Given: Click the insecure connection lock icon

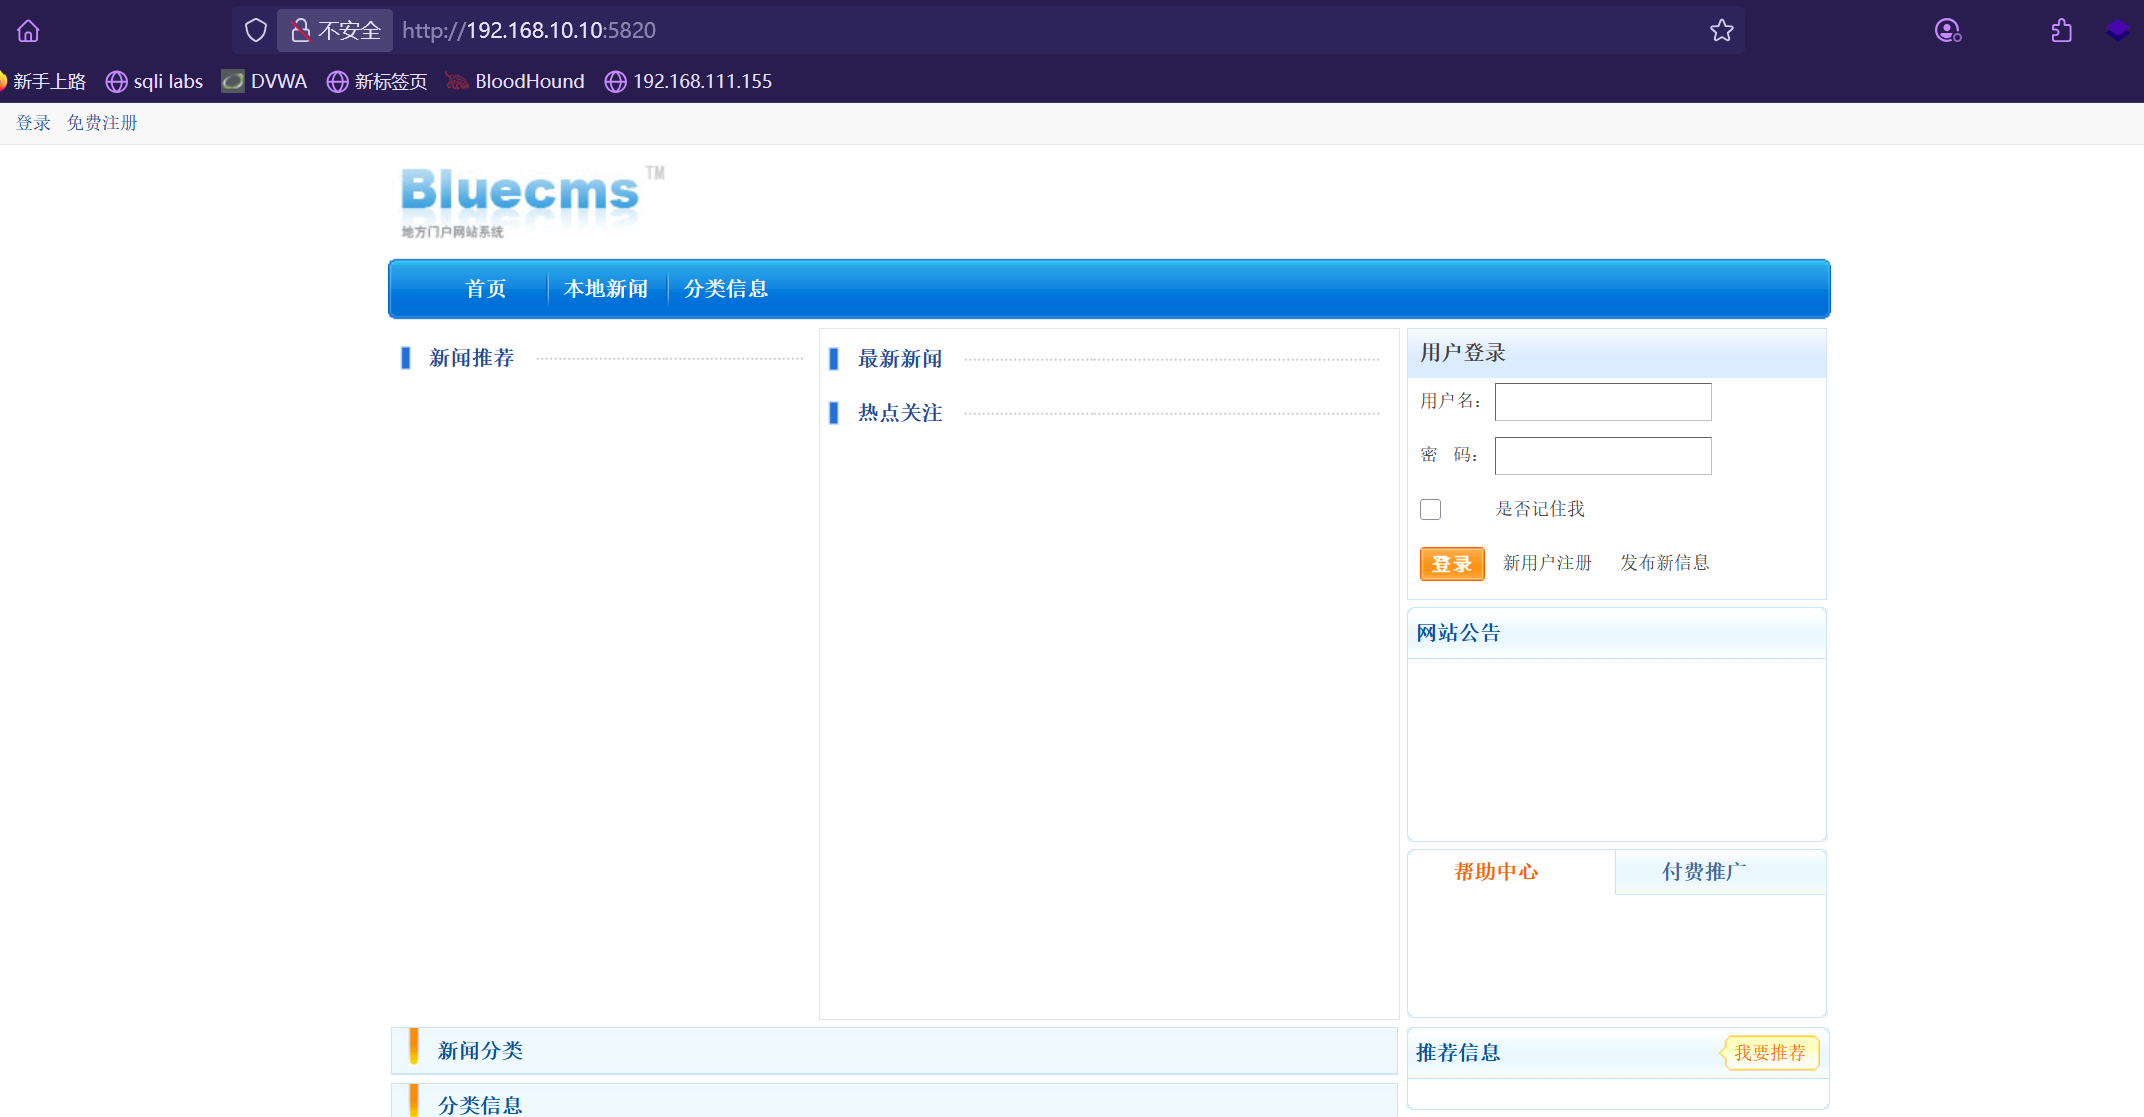Looking at the screenshot, I should [300, 31].
